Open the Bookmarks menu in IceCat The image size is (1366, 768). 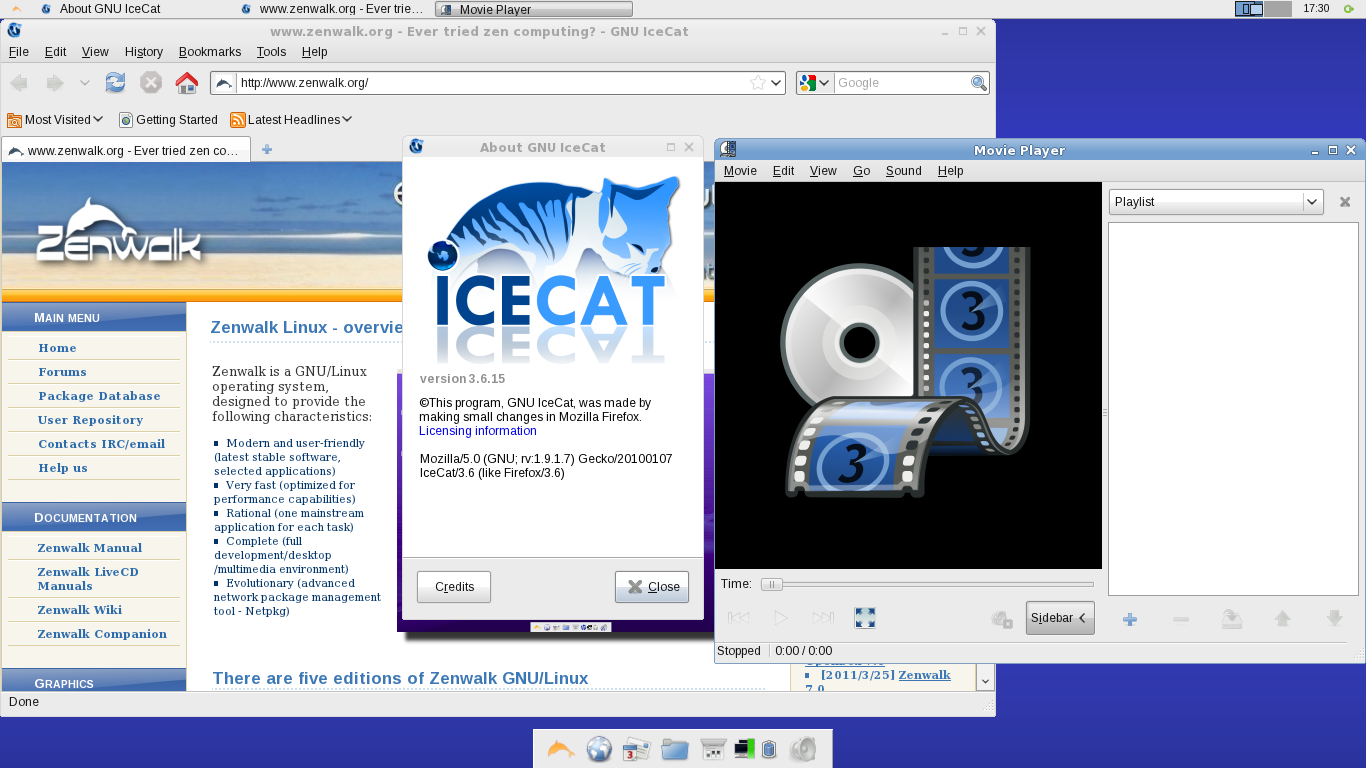tap(210, 52)
